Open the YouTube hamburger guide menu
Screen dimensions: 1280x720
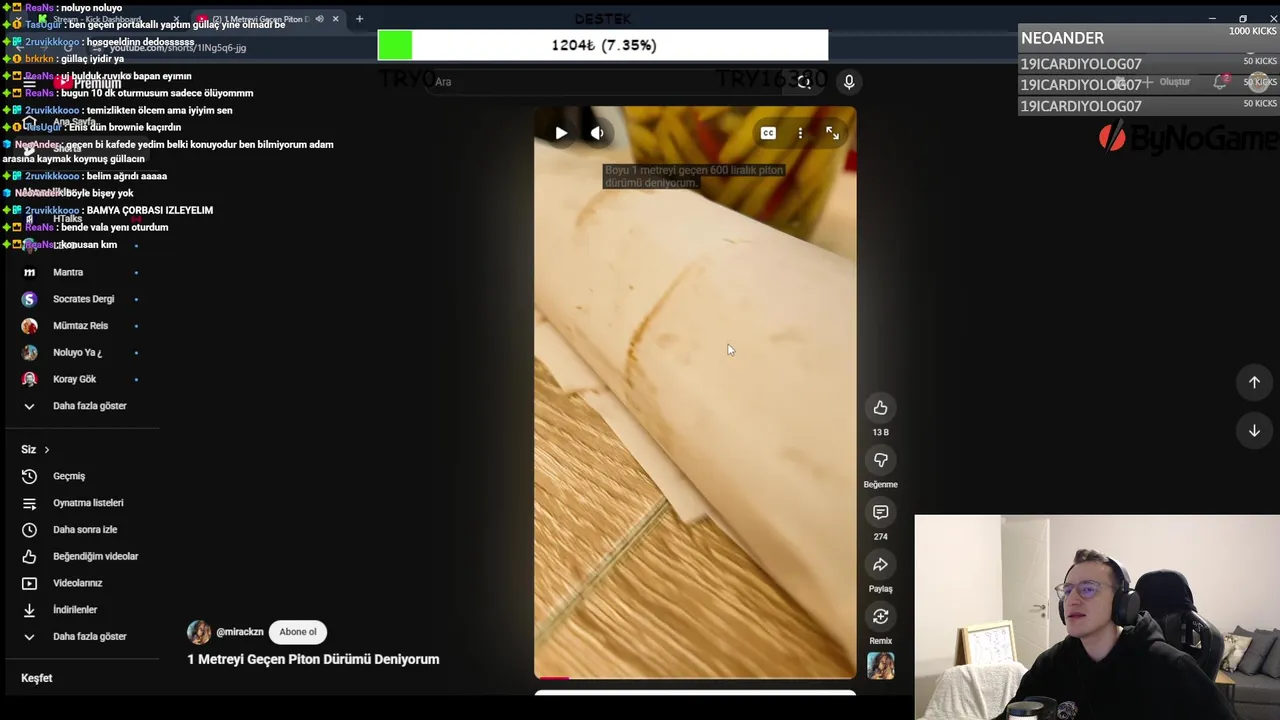coord(29,83)
